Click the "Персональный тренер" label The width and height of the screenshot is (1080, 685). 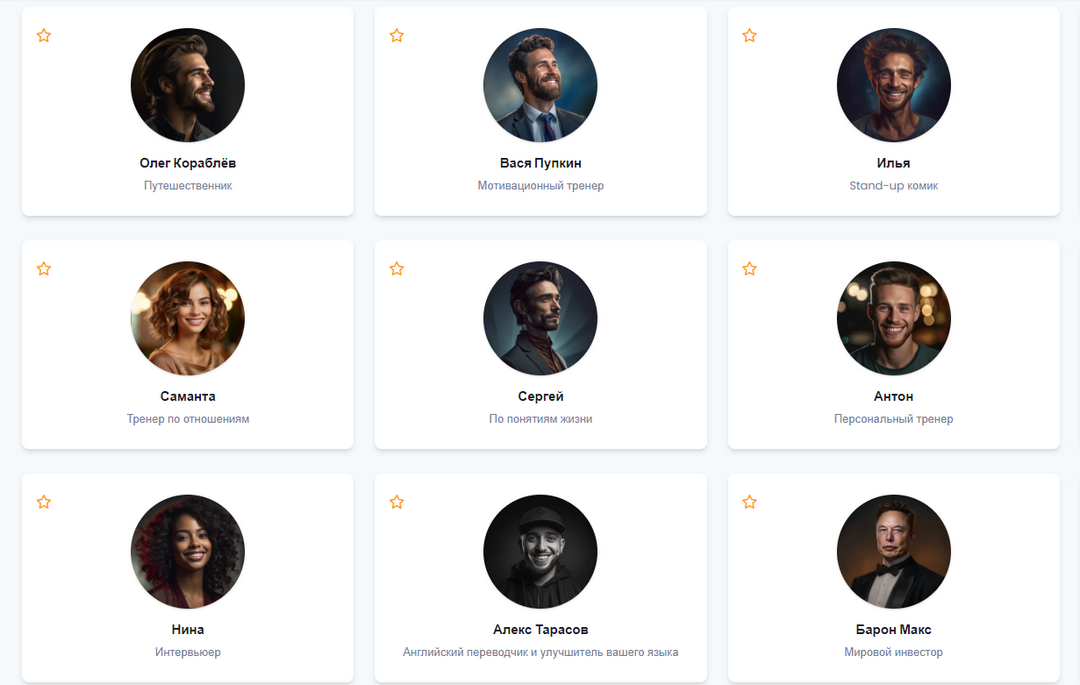(893, 419)
